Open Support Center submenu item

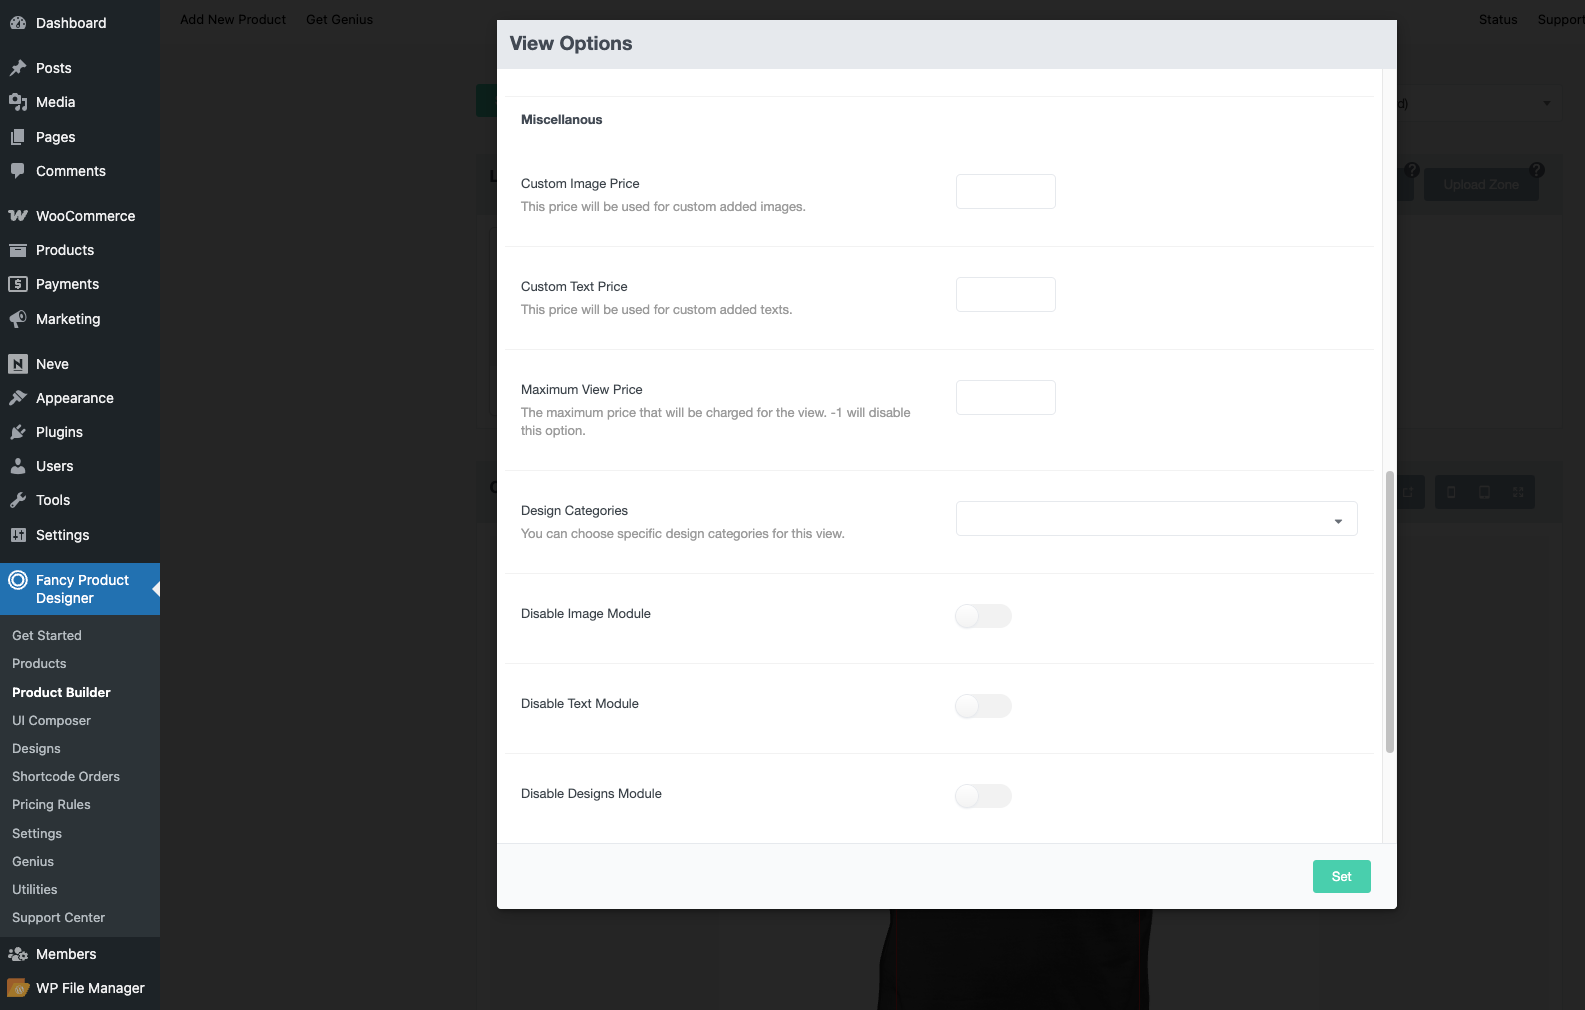tap(58, 917)
